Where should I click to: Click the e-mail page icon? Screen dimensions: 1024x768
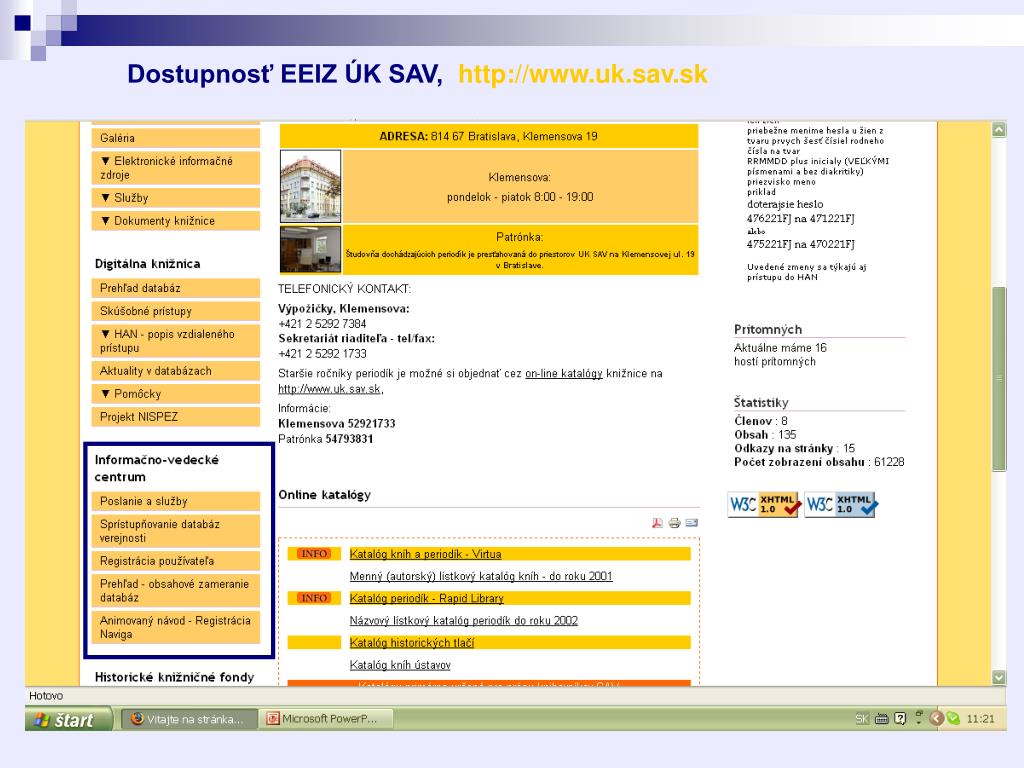(692, 522)
